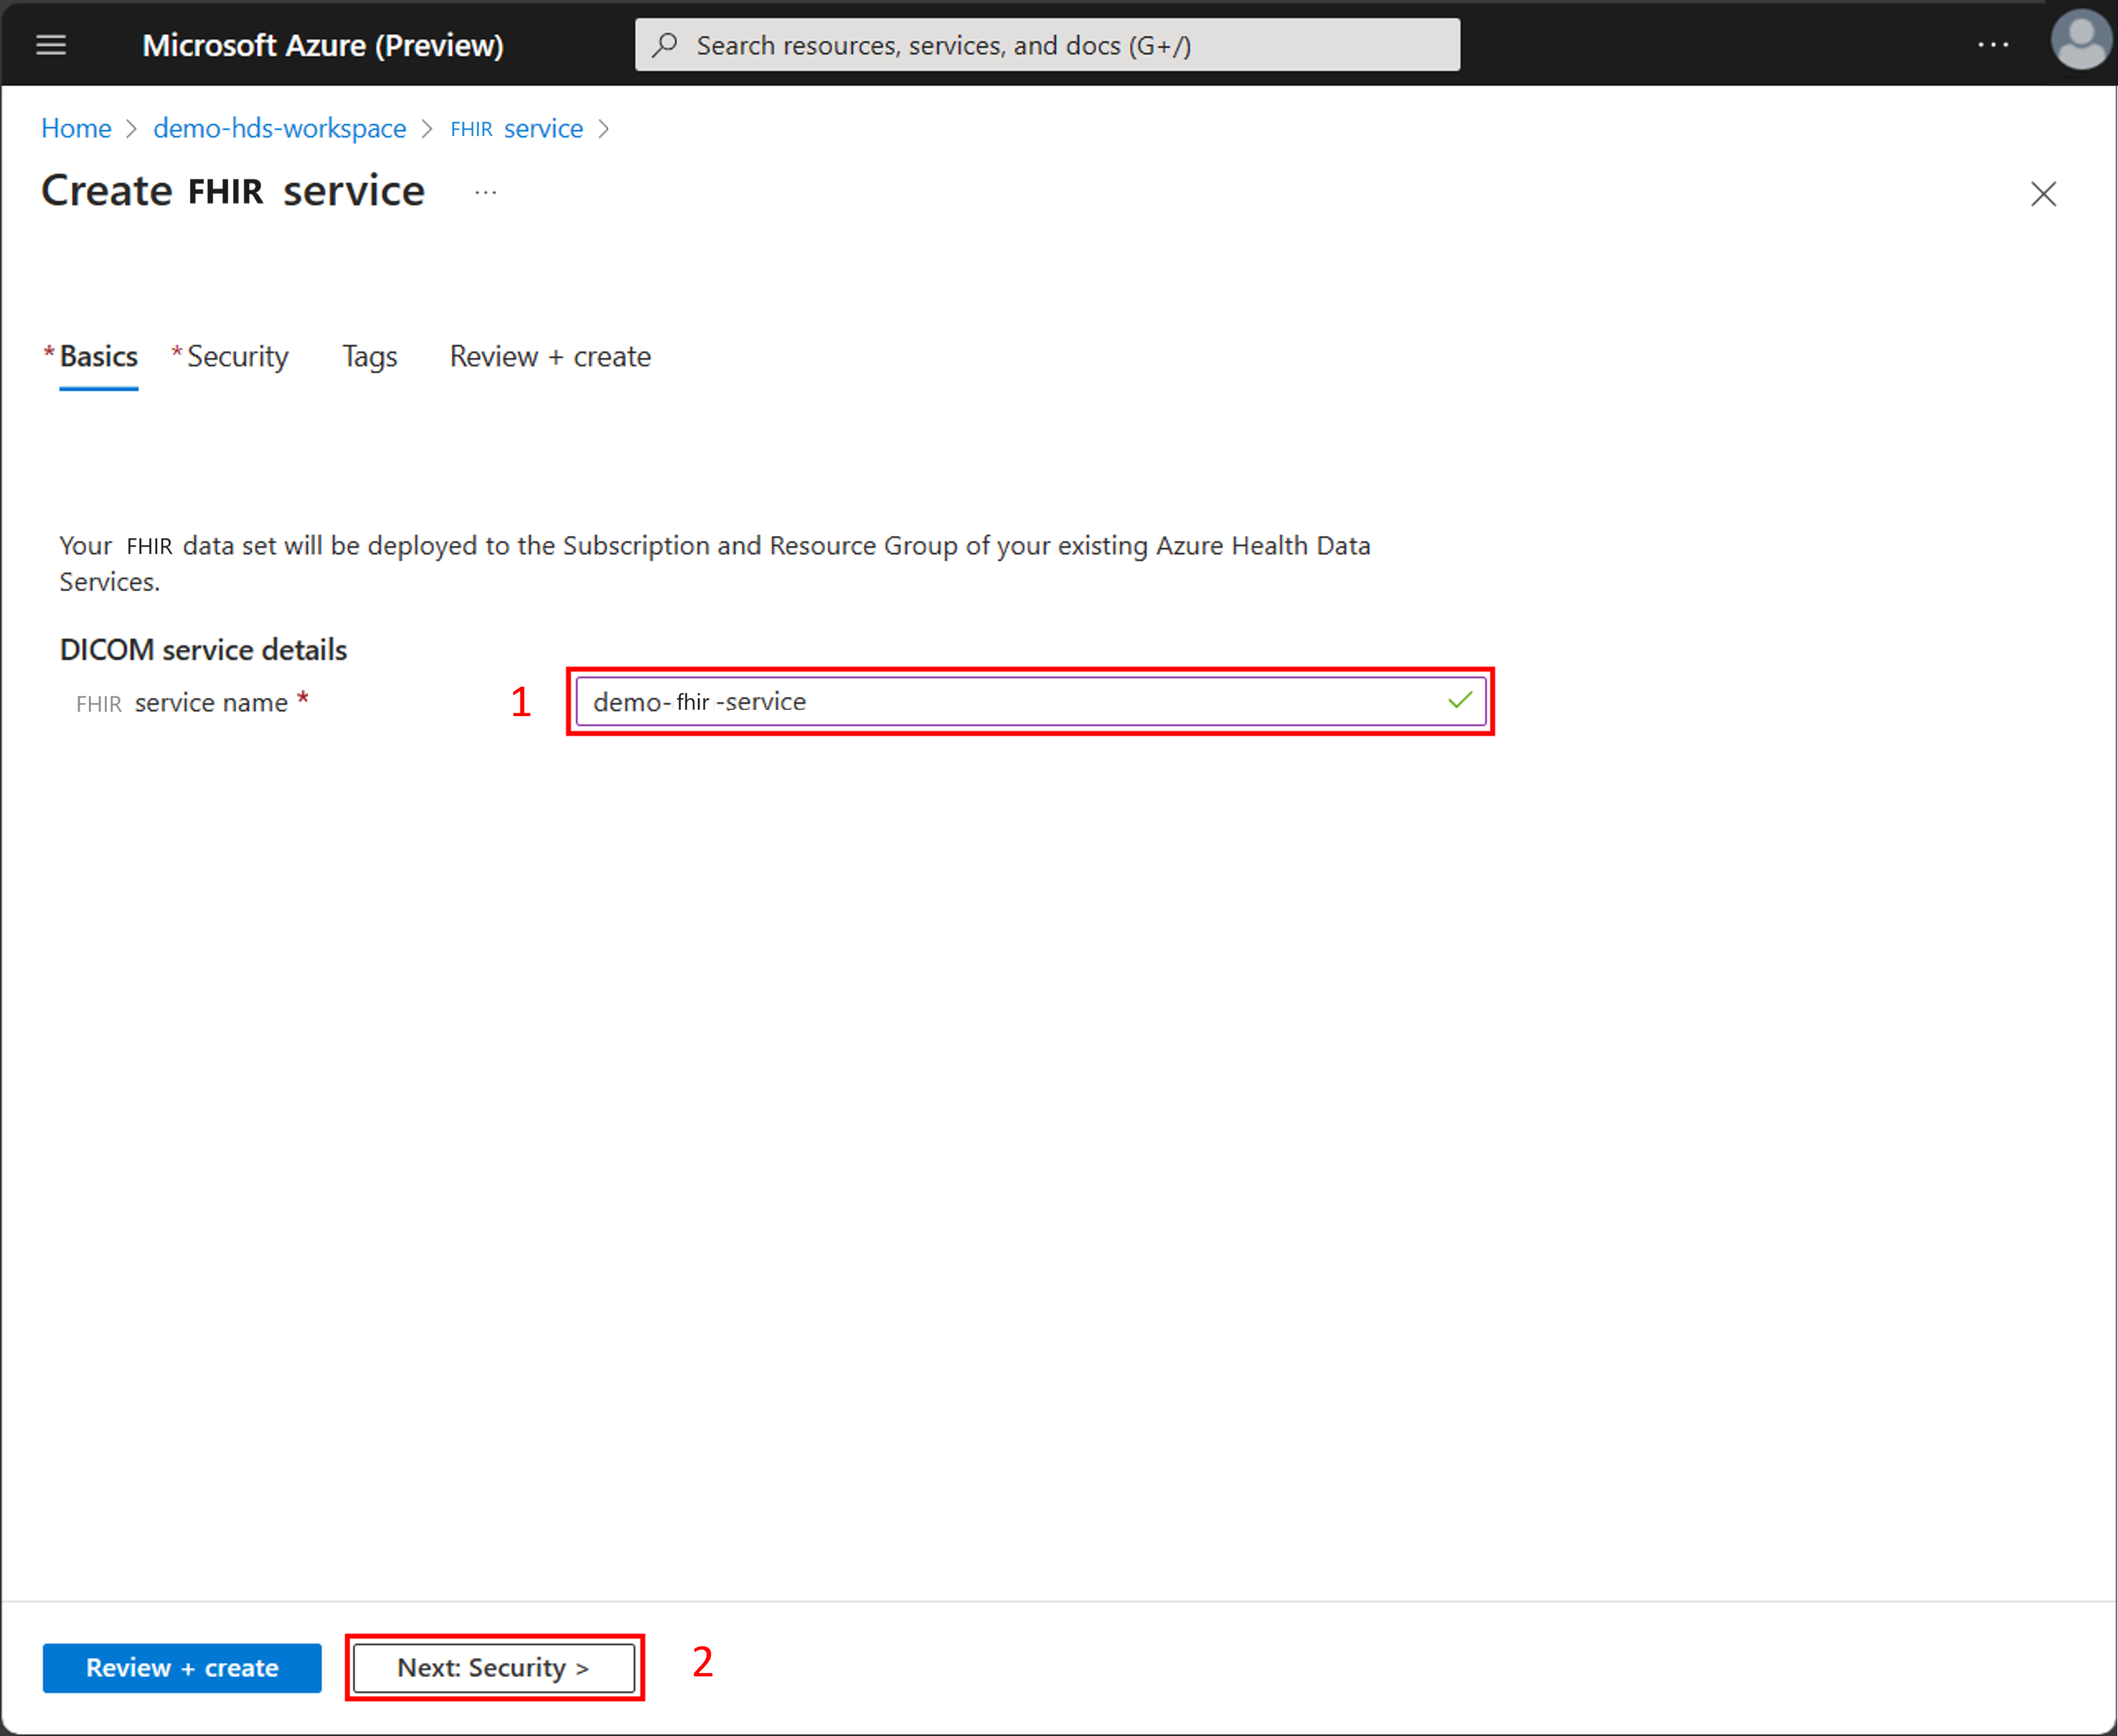This screenshot has width=2118, height=1736.
Task: Open the Tags tab
Action: (369, 356)
